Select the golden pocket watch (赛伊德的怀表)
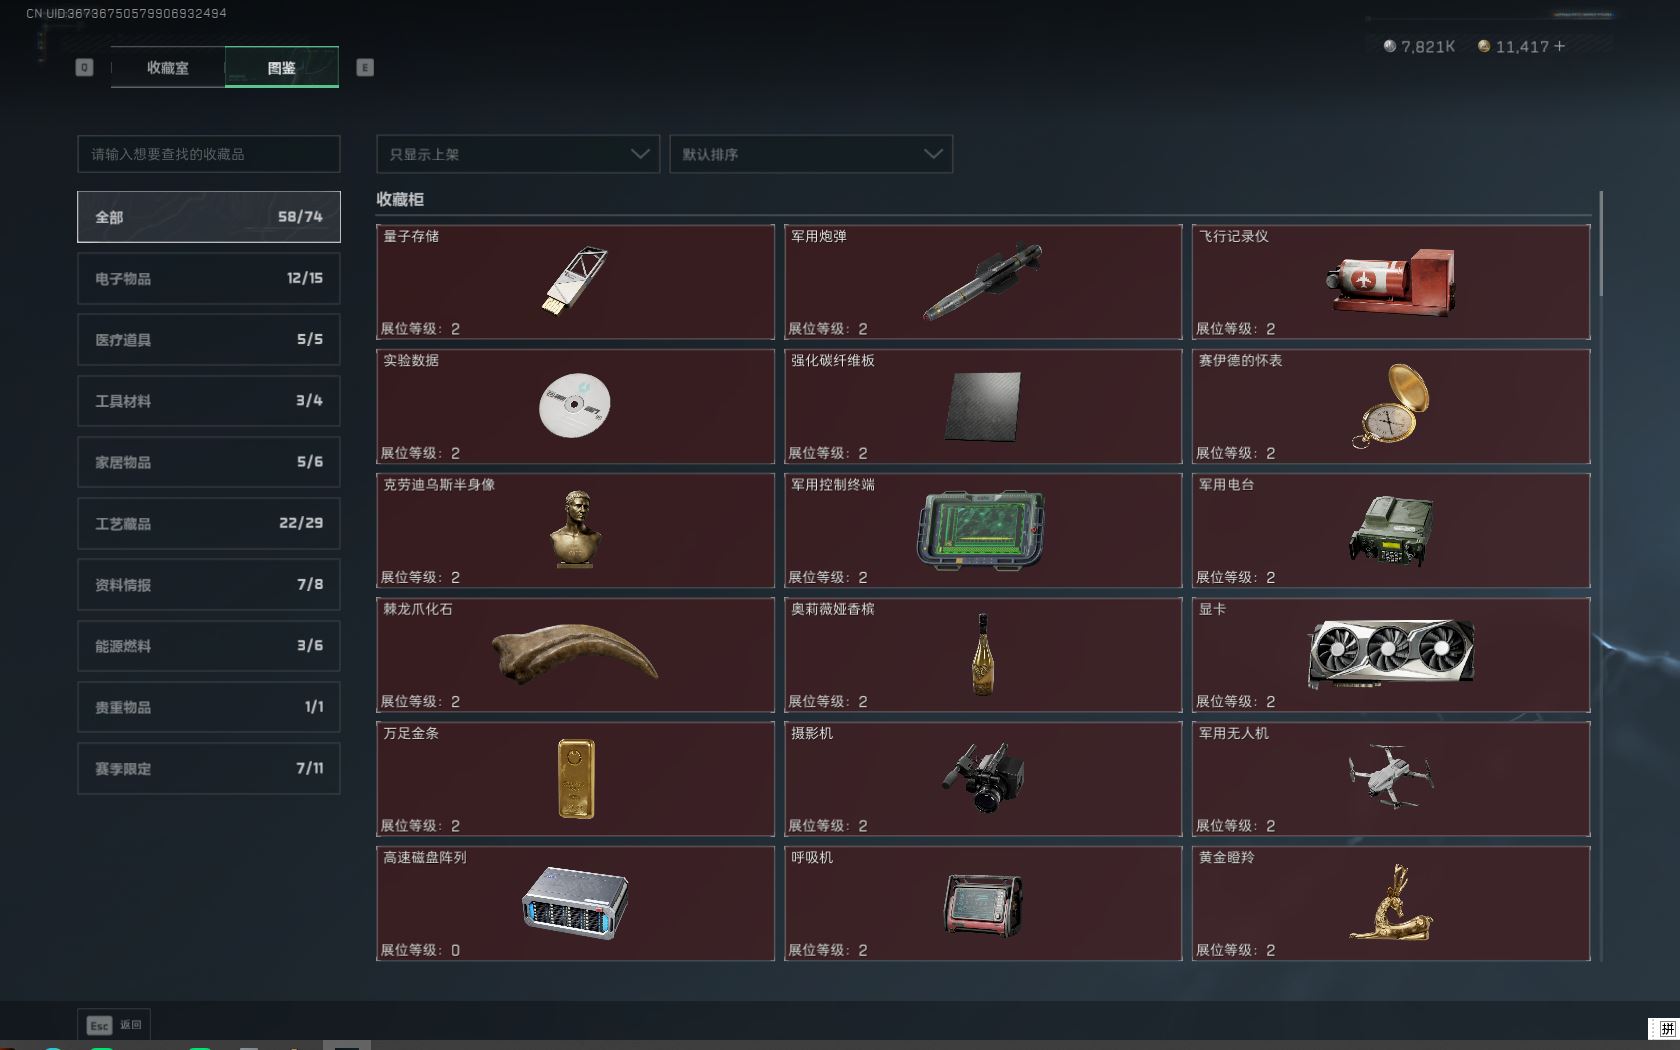Viewport: 1680px width, 1050px height. pyautogui.click(x=1391, y=405)
